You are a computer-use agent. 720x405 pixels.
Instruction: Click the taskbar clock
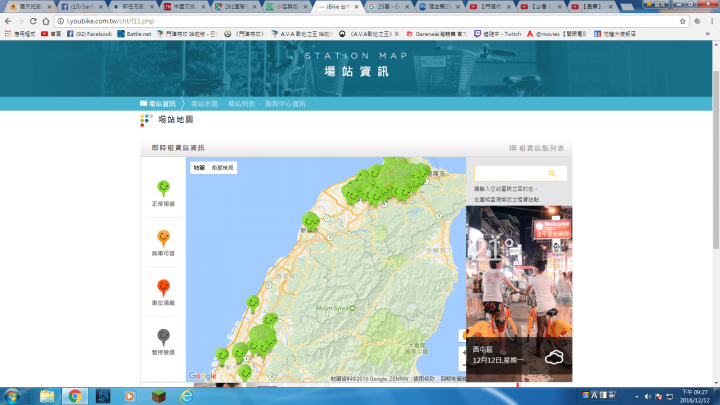tap(695, 396)
